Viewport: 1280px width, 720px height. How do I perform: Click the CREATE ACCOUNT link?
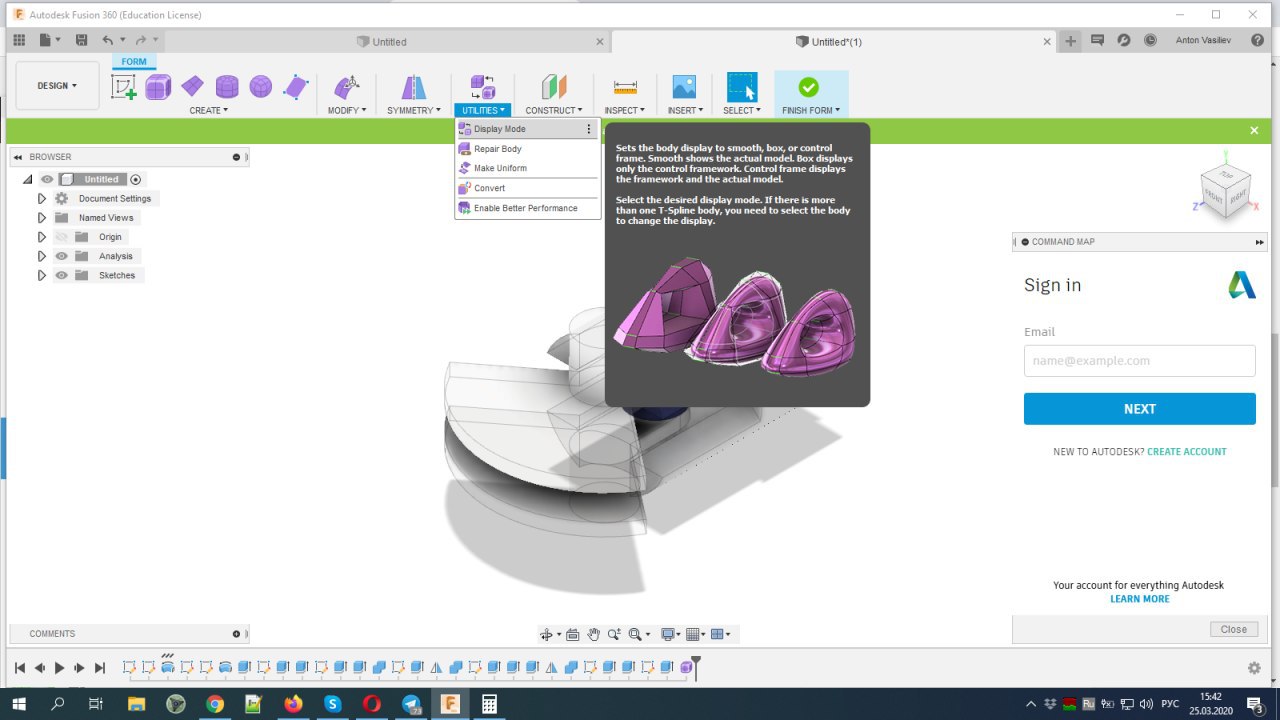tap(1187, 452)
